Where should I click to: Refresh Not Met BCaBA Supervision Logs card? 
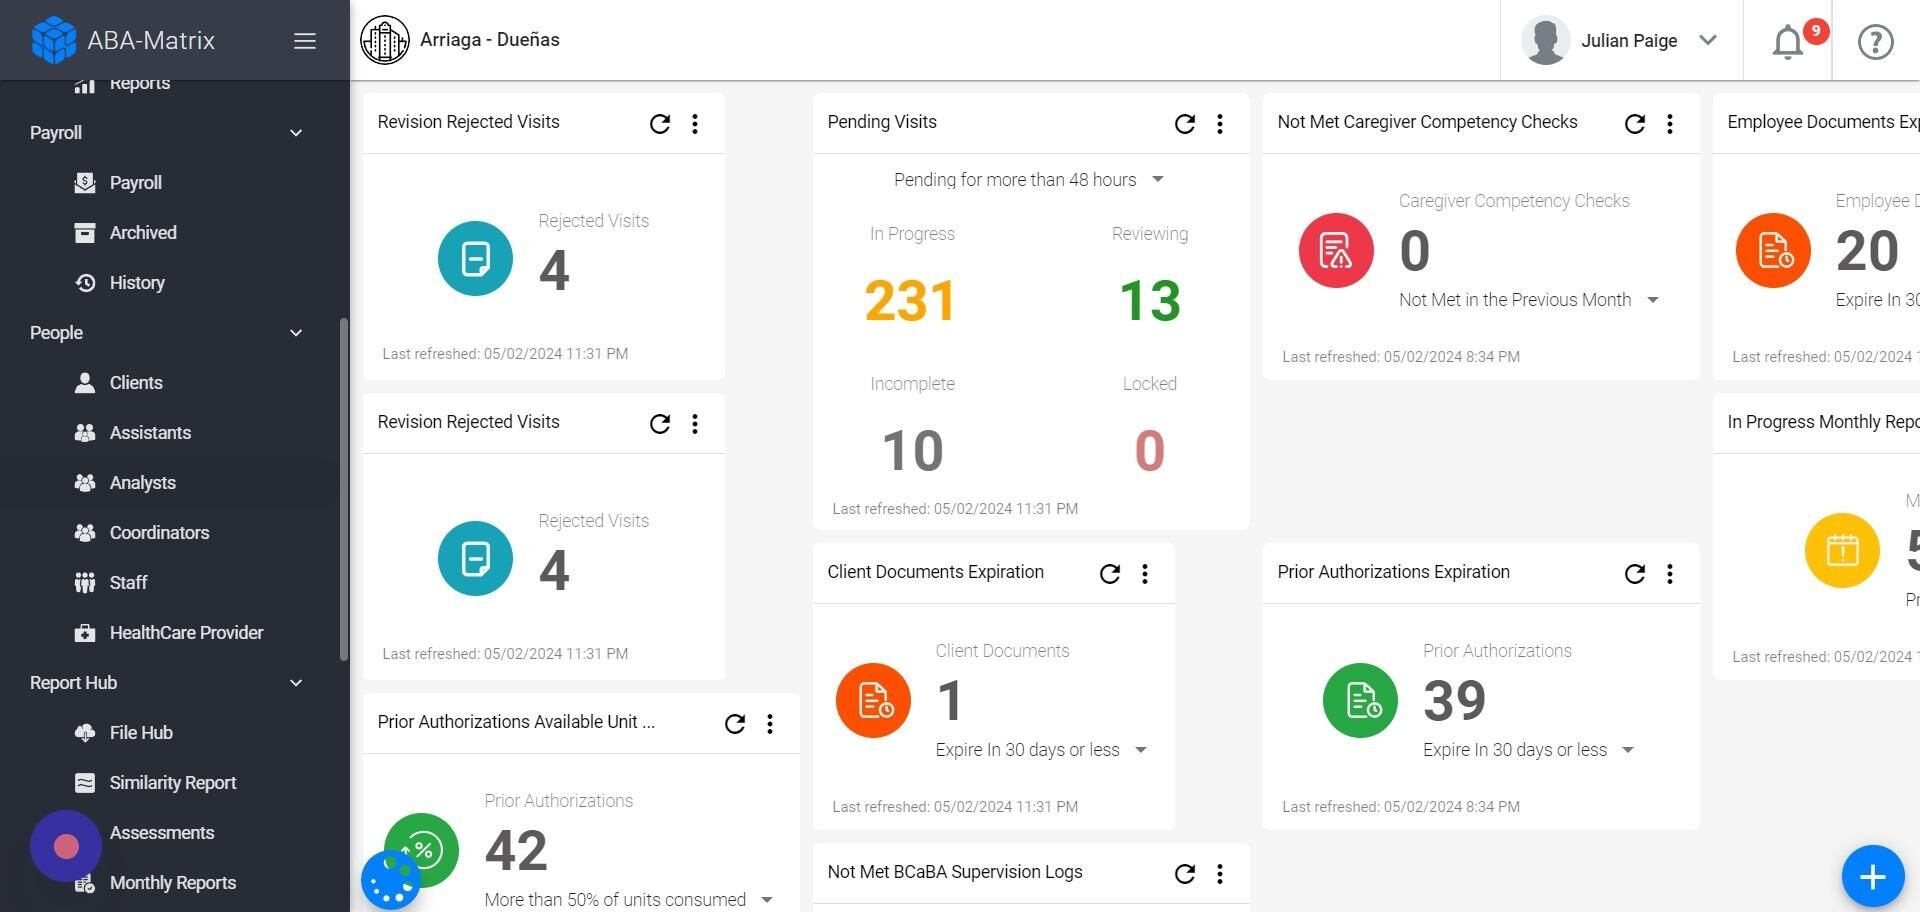click(x=1185, y=873)
